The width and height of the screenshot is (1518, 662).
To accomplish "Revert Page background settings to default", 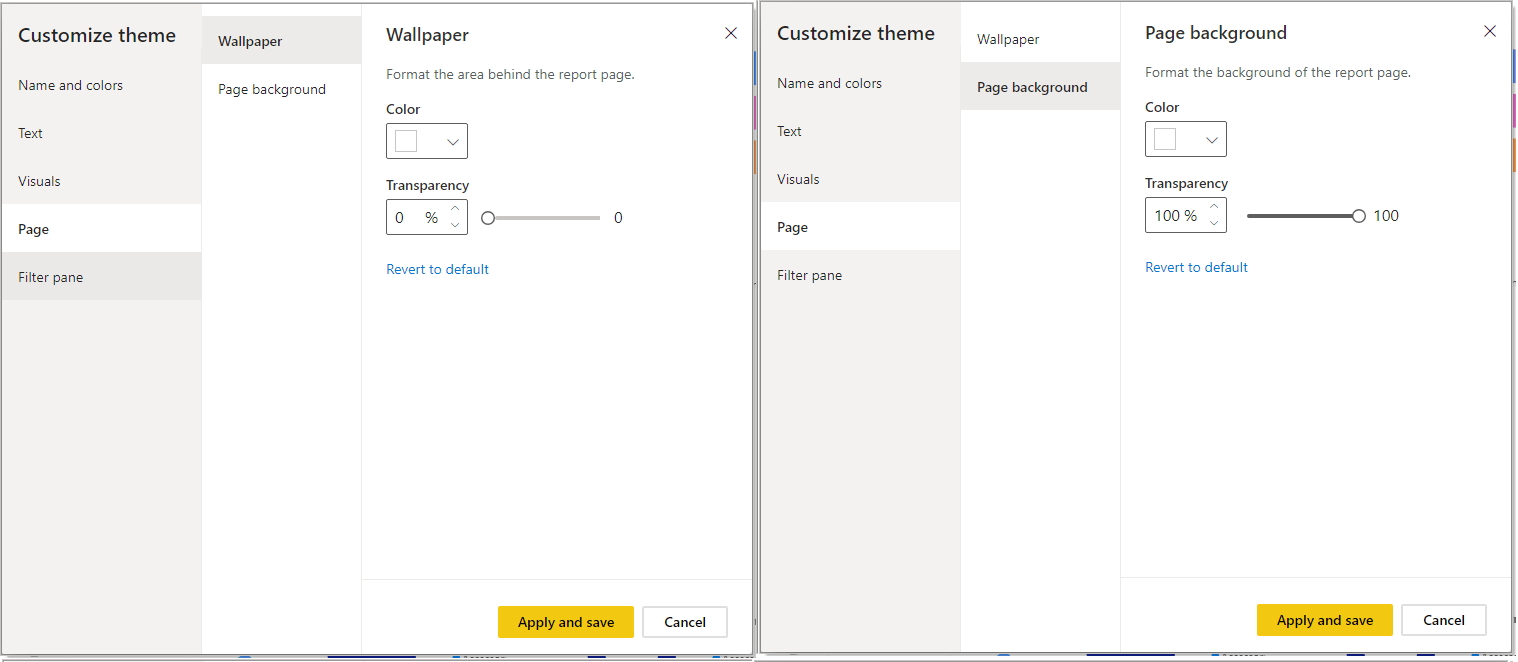I will click(1196, 267).
